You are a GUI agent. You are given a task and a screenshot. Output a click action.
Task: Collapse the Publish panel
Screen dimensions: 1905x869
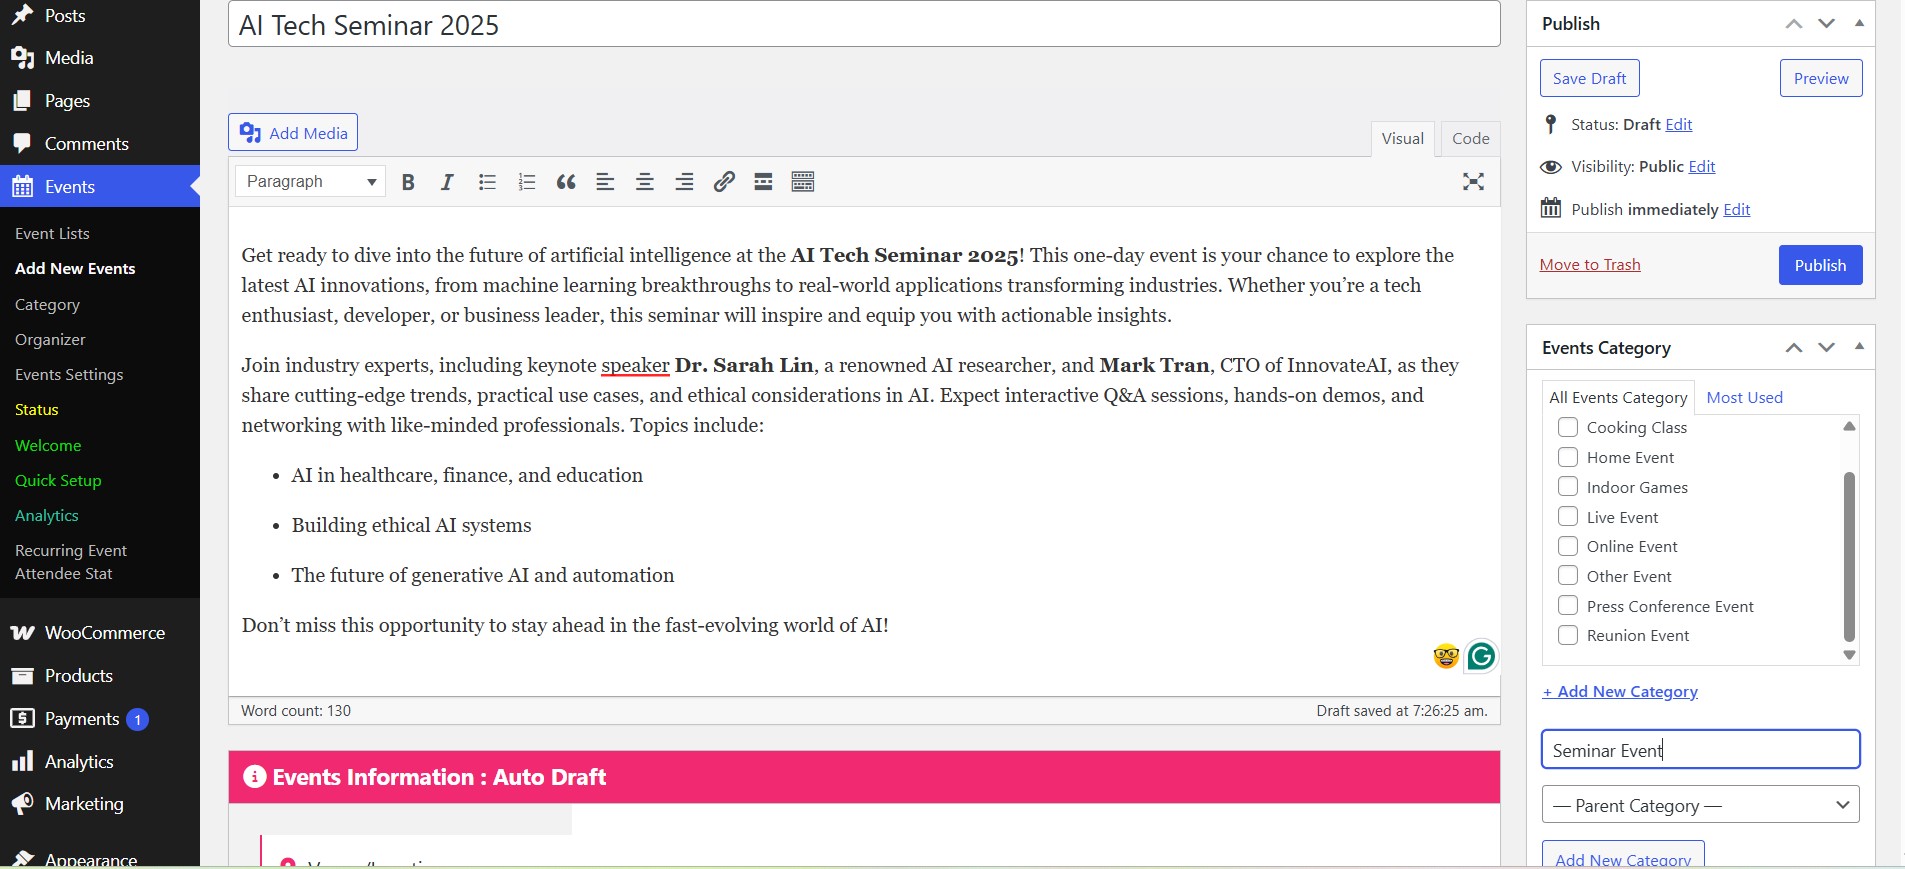[x=1859, y=24]
